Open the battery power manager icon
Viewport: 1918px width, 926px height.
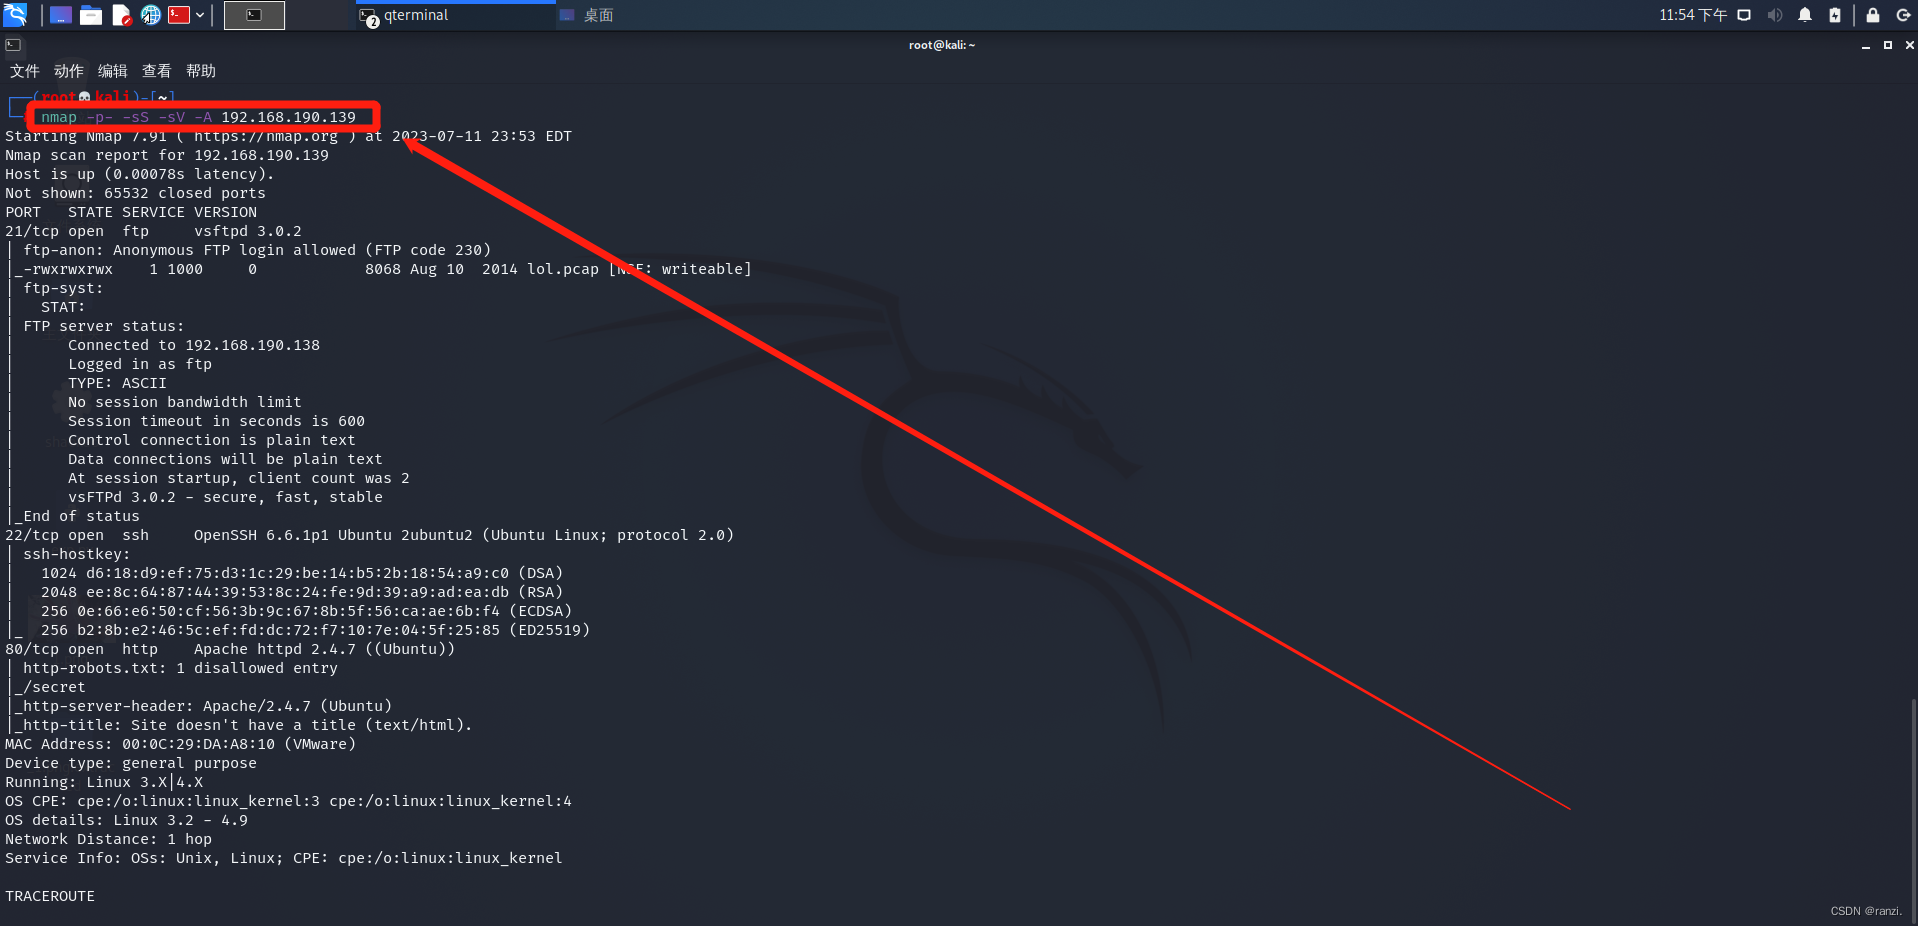coord(1835,15)
